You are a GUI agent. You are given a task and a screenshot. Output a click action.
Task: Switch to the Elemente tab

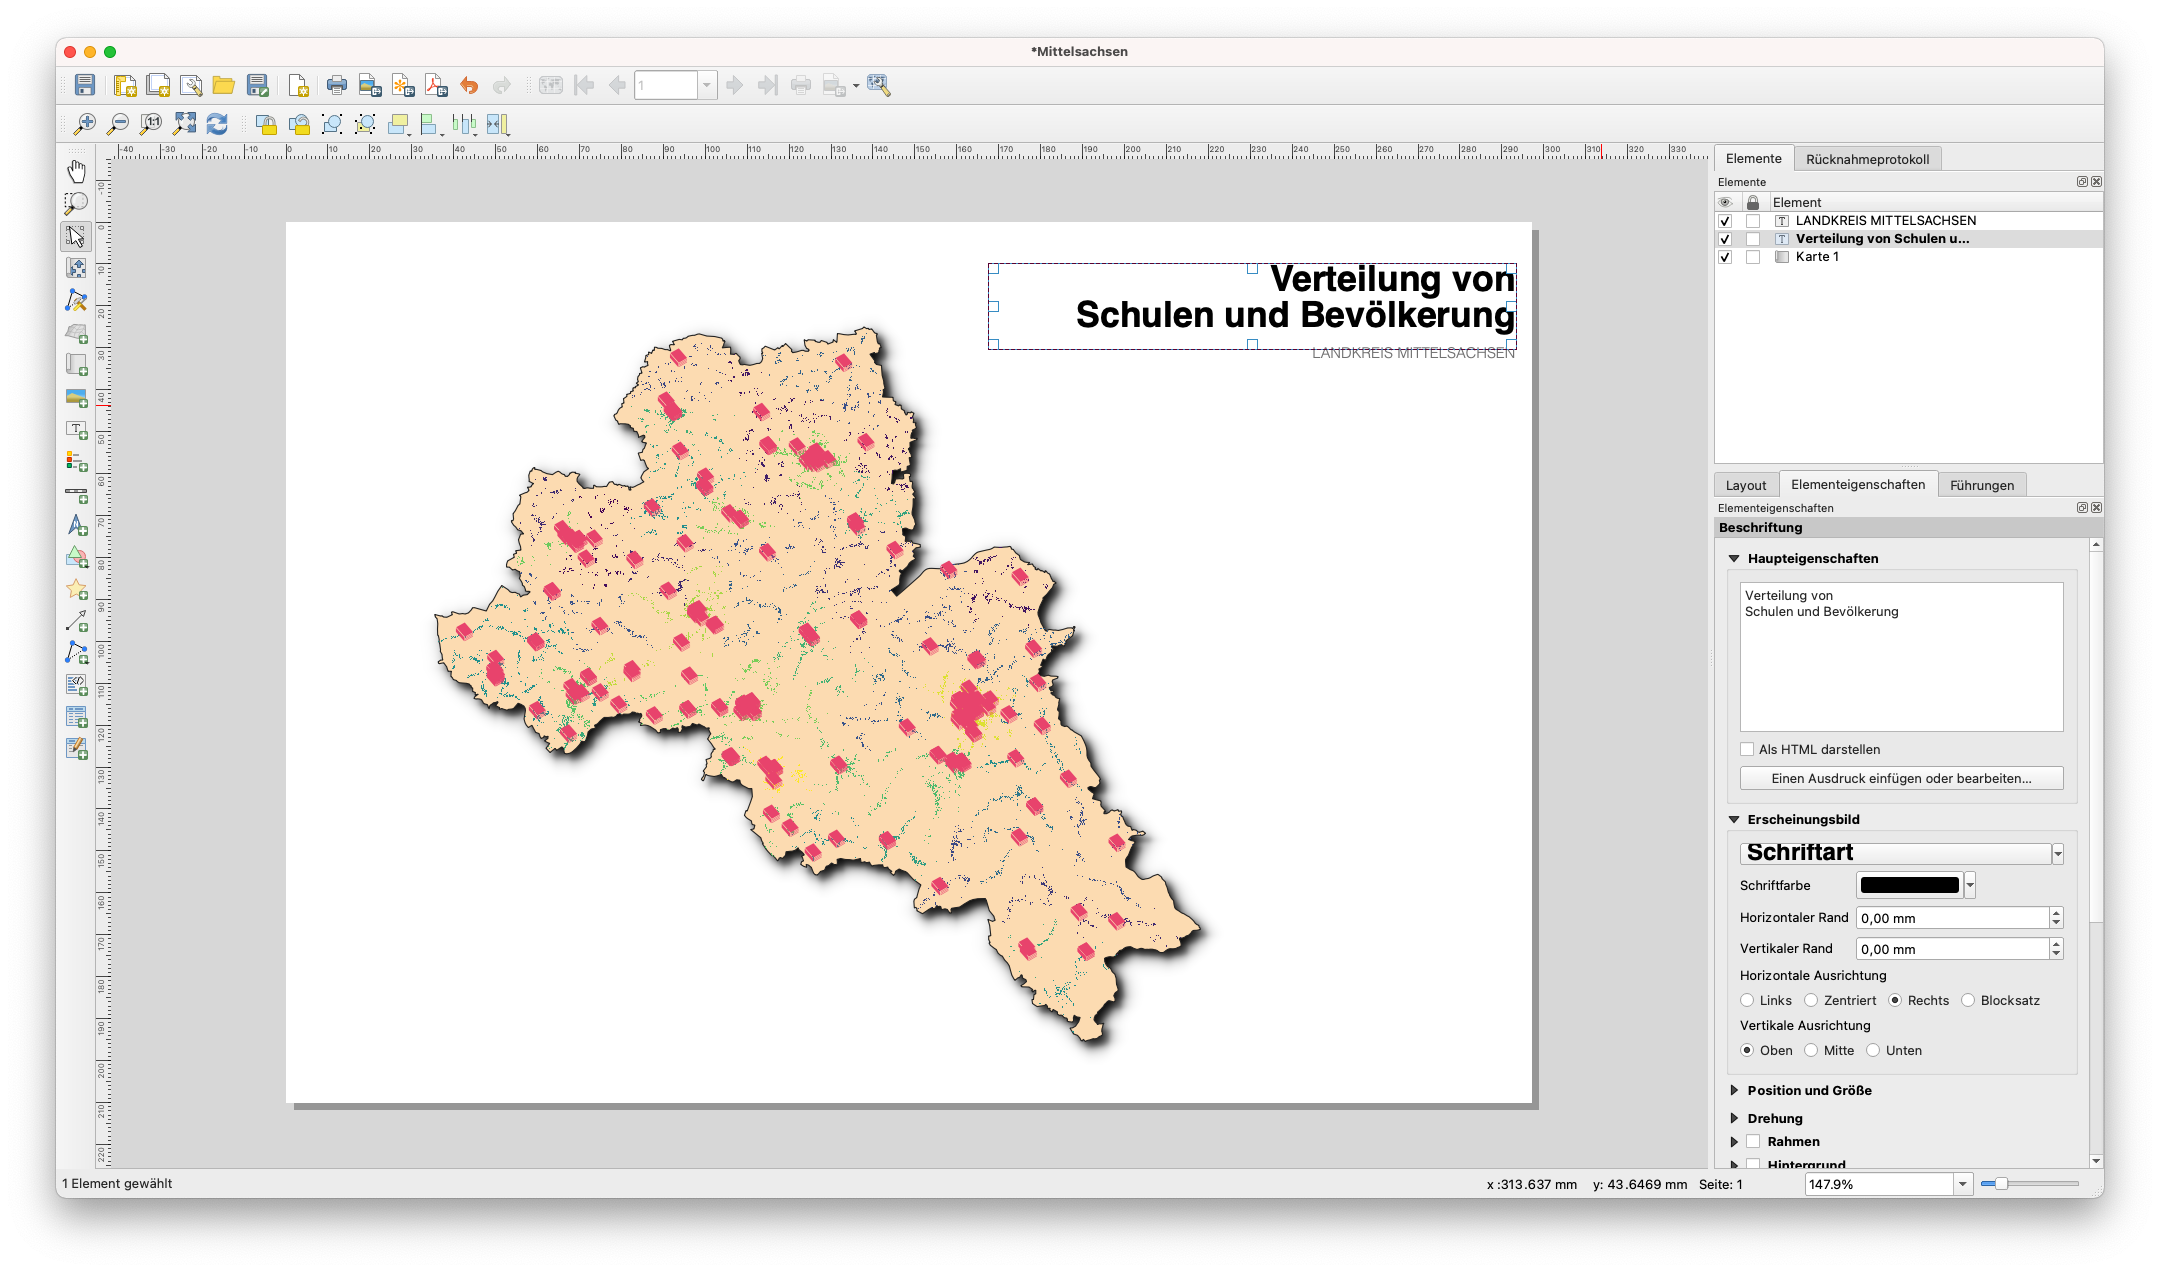pyautogui.click(x=1753, y=159)
